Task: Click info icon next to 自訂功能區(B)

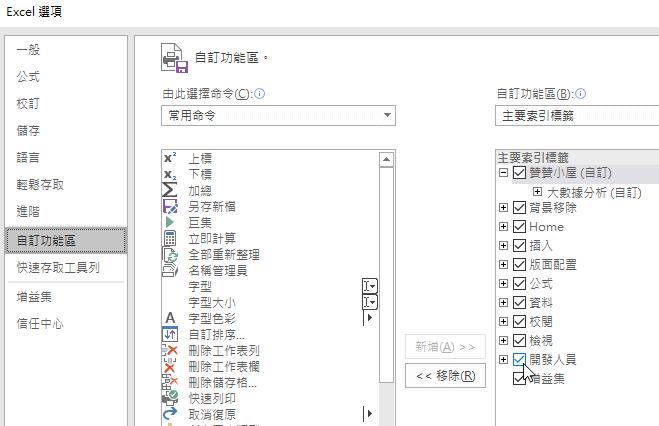Action: (x=580, y=93)
